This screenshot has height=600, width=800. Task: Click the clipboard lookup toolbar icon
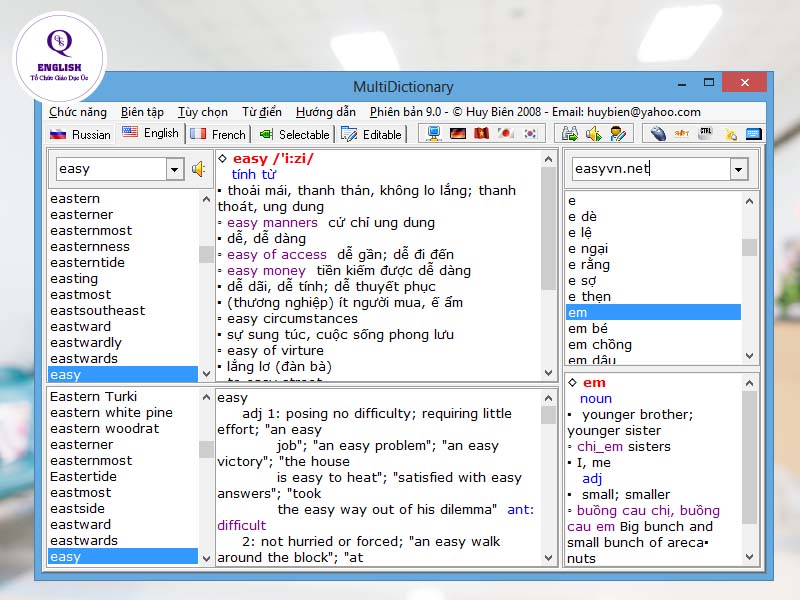click(x=730, y=134)
